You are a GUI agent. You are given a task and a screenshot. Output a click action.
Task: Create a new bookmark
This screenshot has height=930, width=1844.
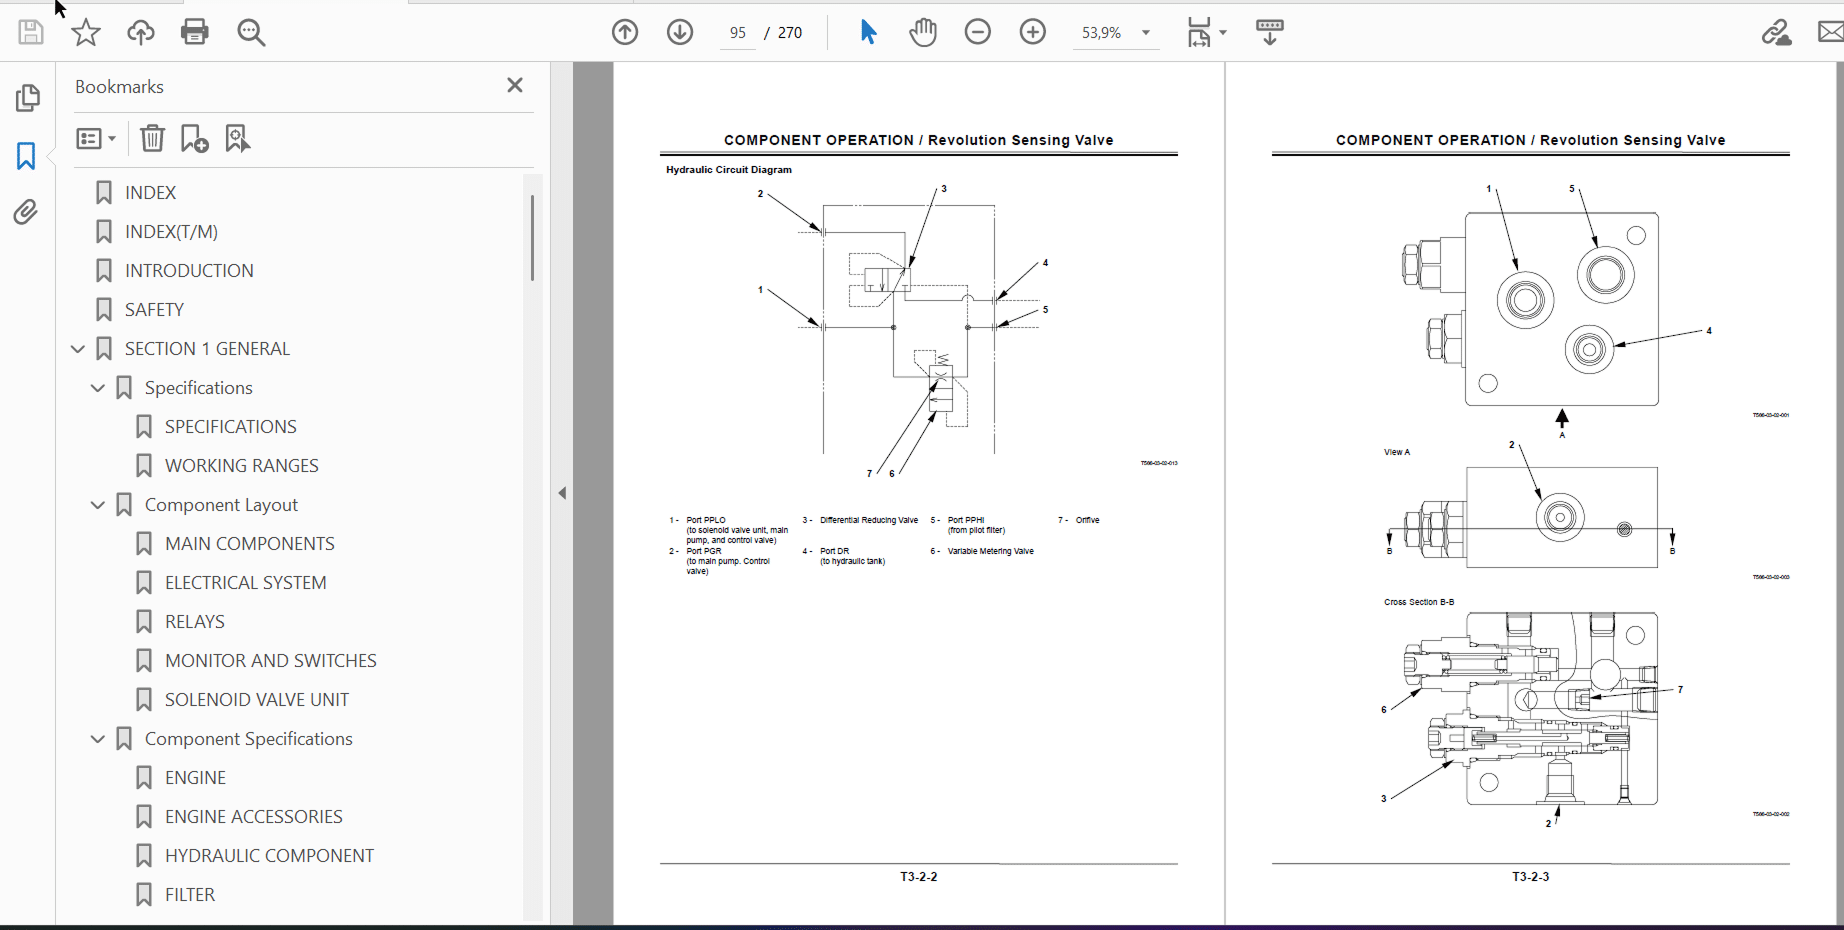click(193, 138)
